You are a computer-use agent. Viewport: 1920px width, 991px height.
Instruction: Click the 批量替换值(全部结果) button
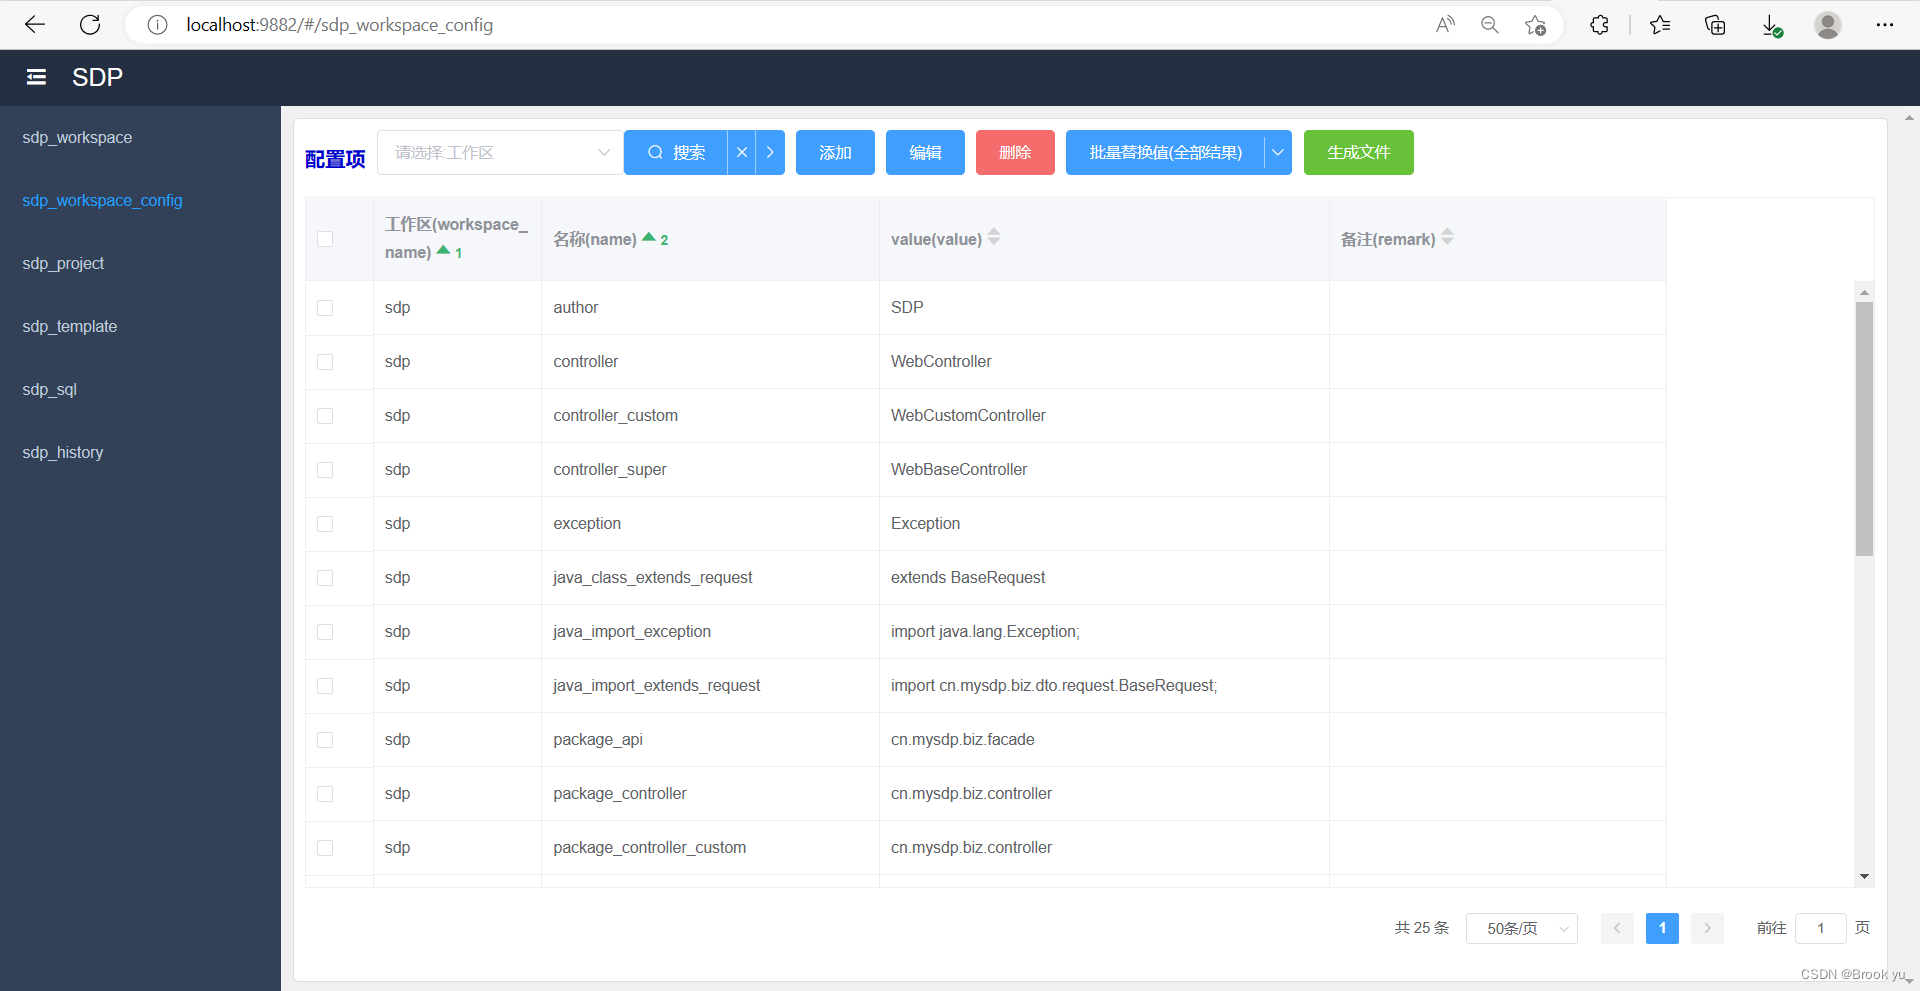[x=1165, y=152]
